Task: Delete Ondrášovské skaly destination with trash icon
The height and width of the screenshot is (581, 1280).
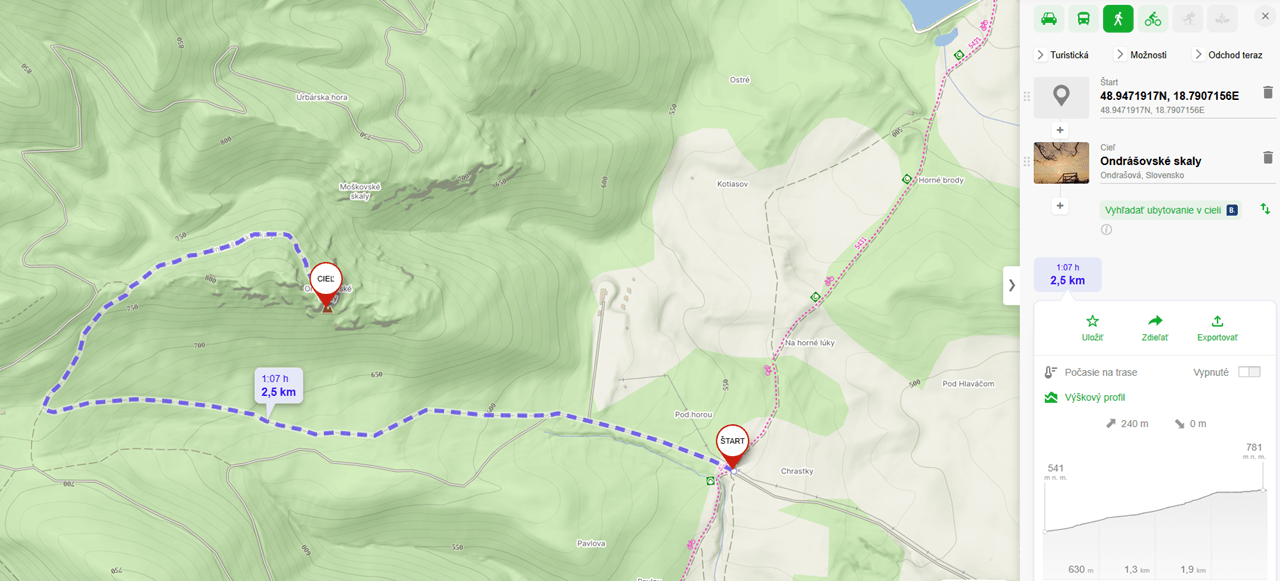Action: coord(1268,158)
